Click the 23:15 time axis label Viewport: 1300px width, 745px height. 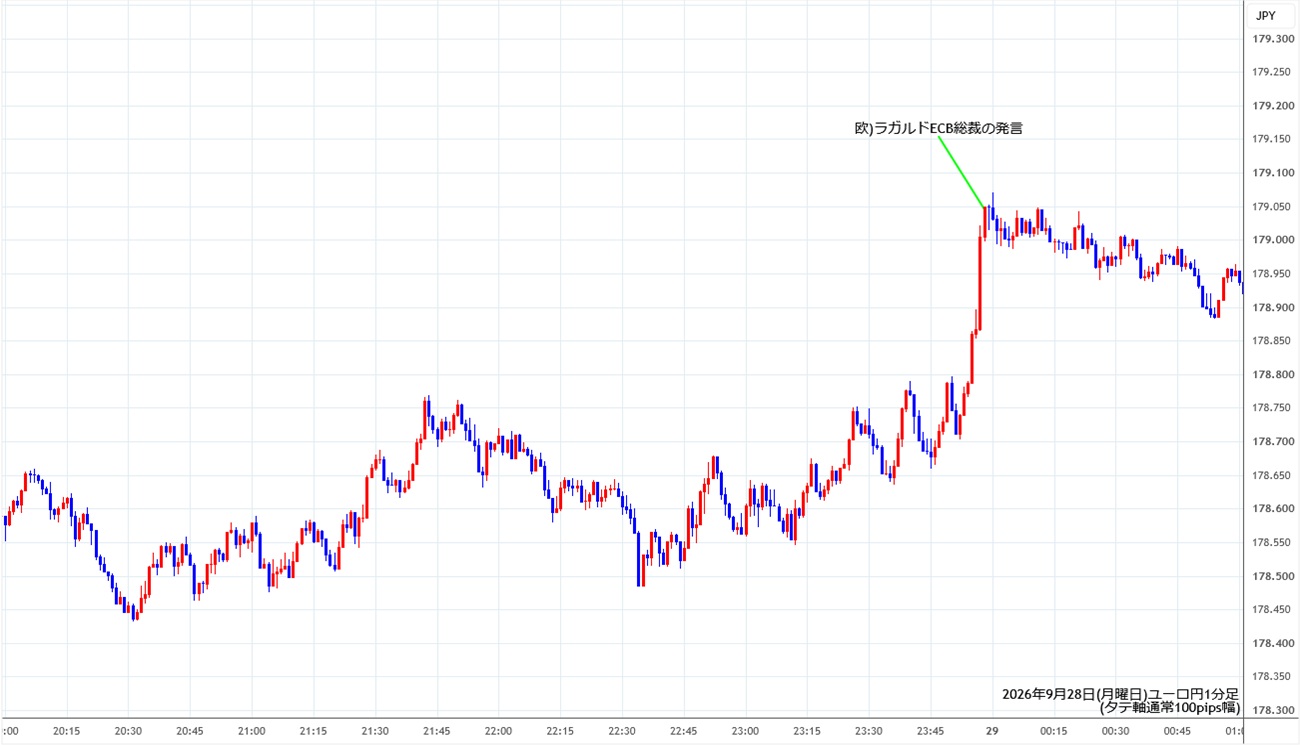point(807,732)
